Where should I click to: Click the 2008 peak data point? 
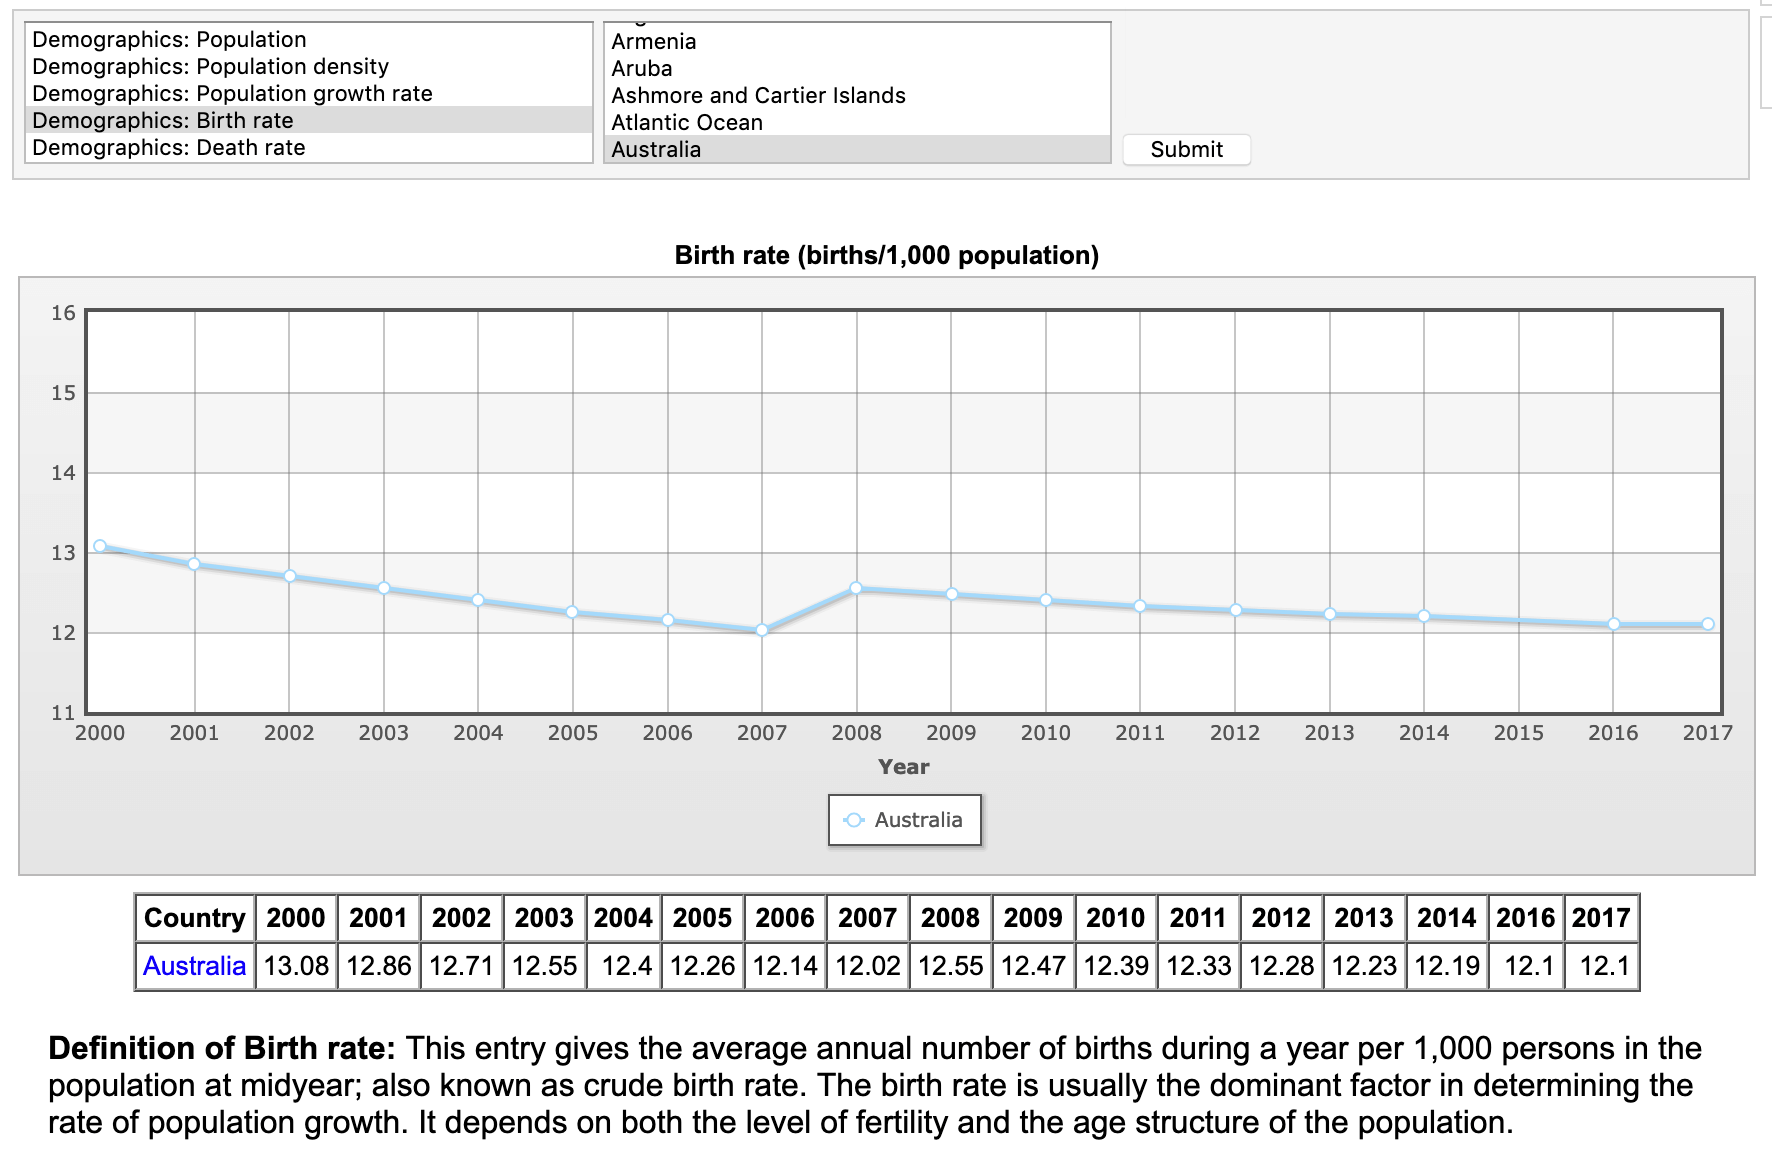[x=857, y=588]
